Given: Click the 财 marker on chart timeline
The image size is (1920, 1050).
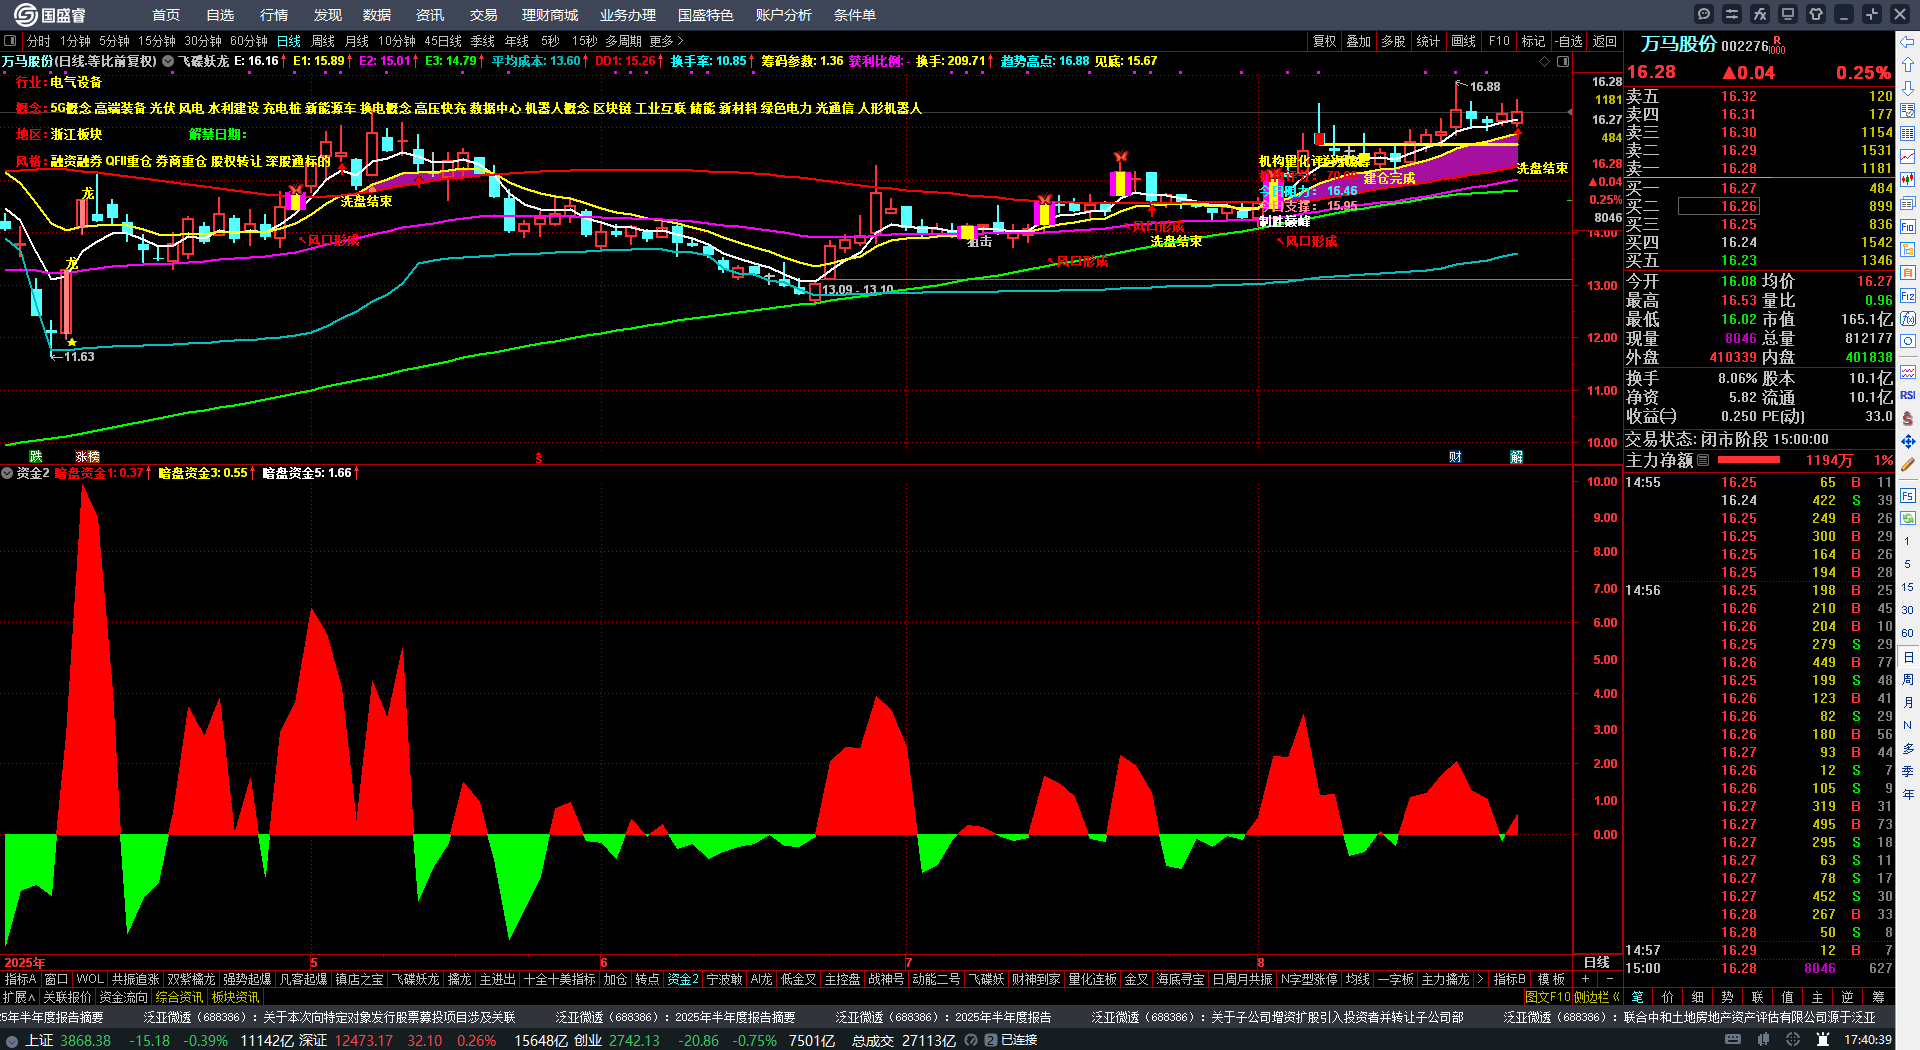Looking at the screenshot, I should 1455,456.
